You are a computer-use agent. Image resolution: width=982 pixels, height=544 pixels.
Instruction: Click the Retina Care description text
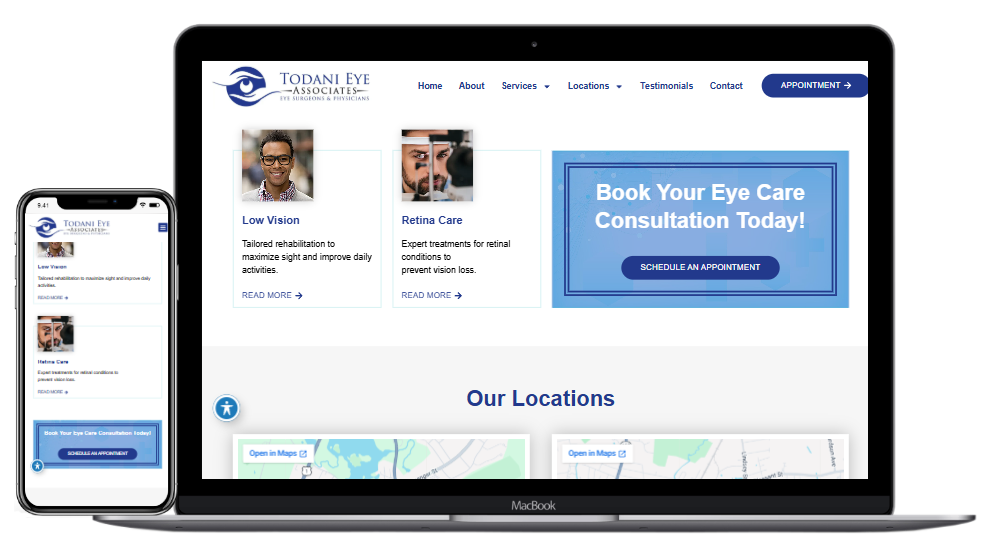coord(456,257)
